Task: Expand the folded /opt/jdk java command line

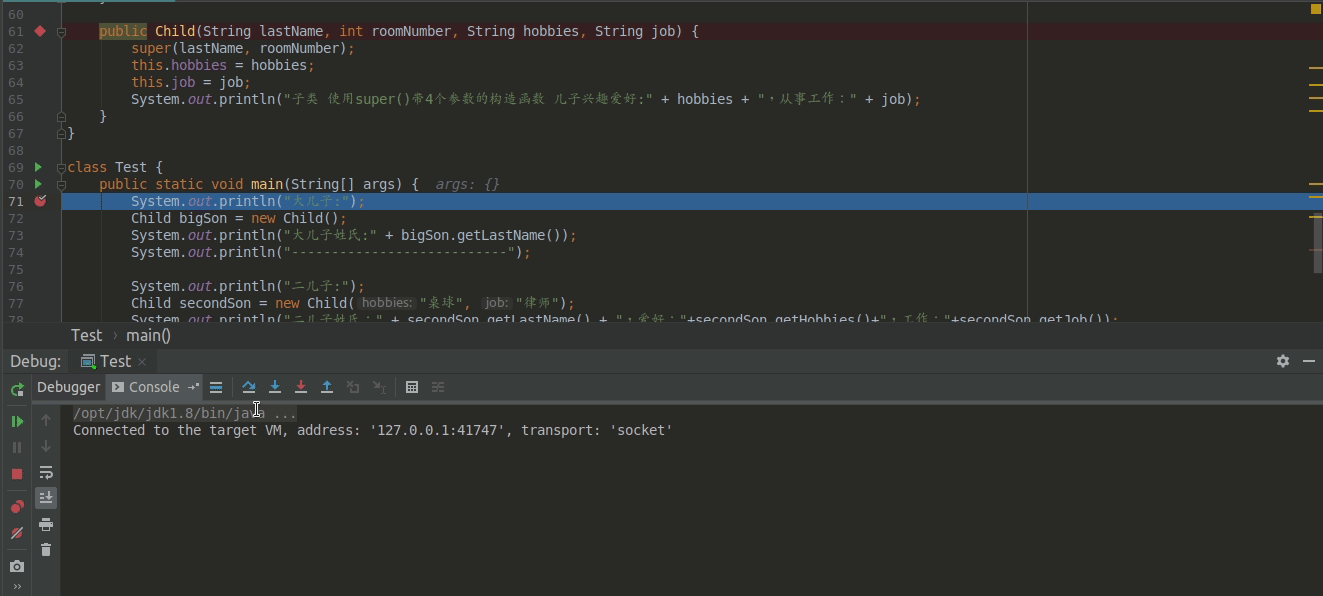Action: click(x=184, y=413)
